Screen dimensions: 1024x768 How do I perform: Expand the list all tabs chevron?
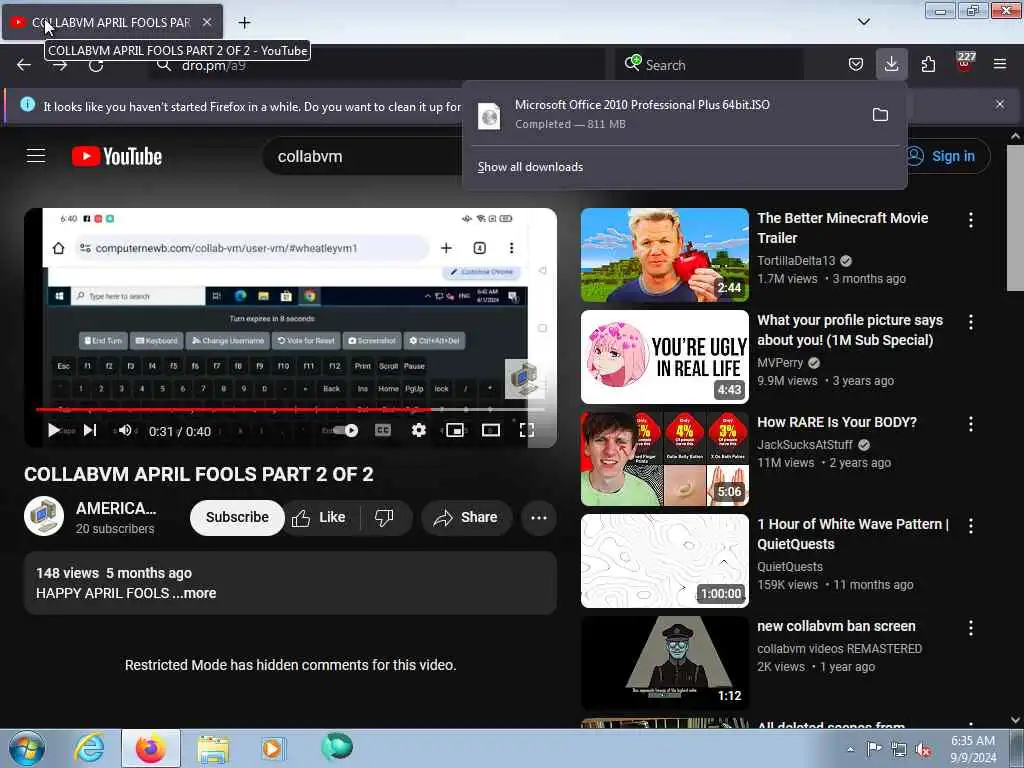pos(863,22)
